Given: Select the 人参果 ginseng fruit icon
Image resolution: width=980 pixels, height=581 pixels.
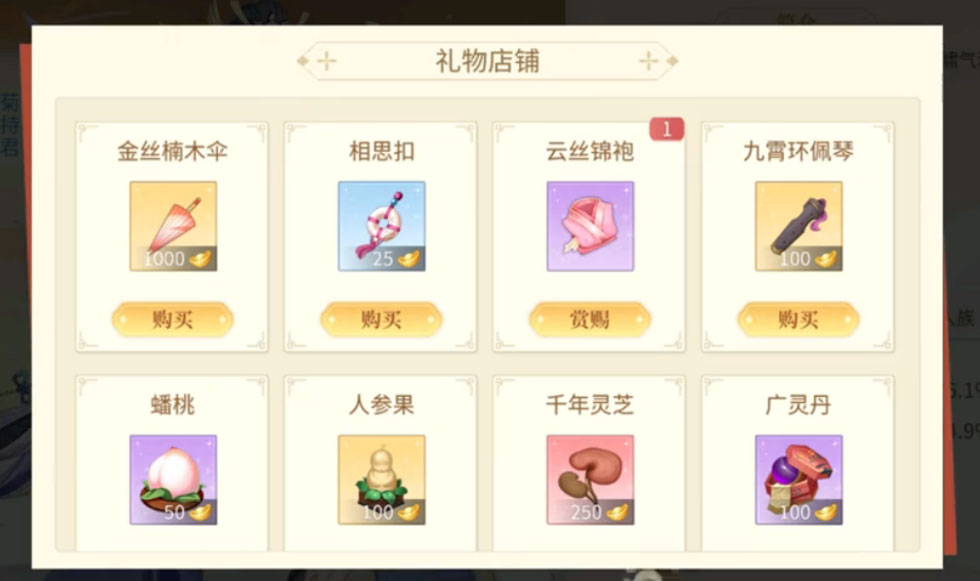Looking at the screenshot, I should click(x=381, y=480).
